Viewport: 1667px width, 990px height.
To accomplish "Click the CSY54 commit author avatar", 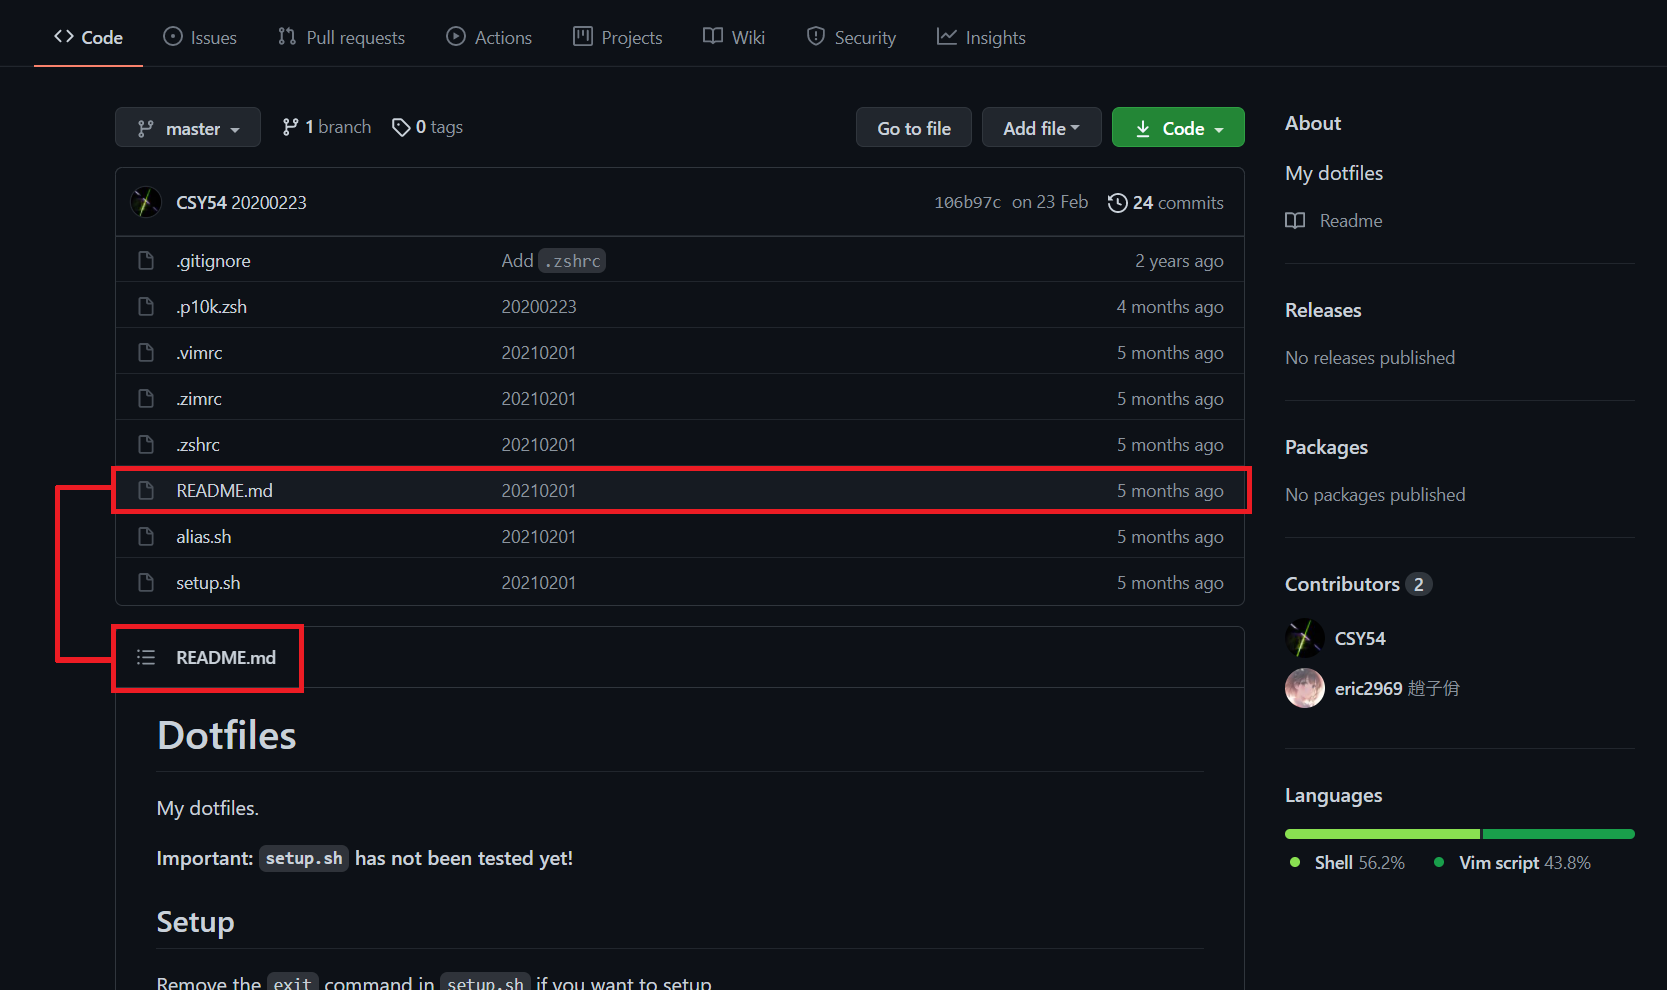I will 146,203.
